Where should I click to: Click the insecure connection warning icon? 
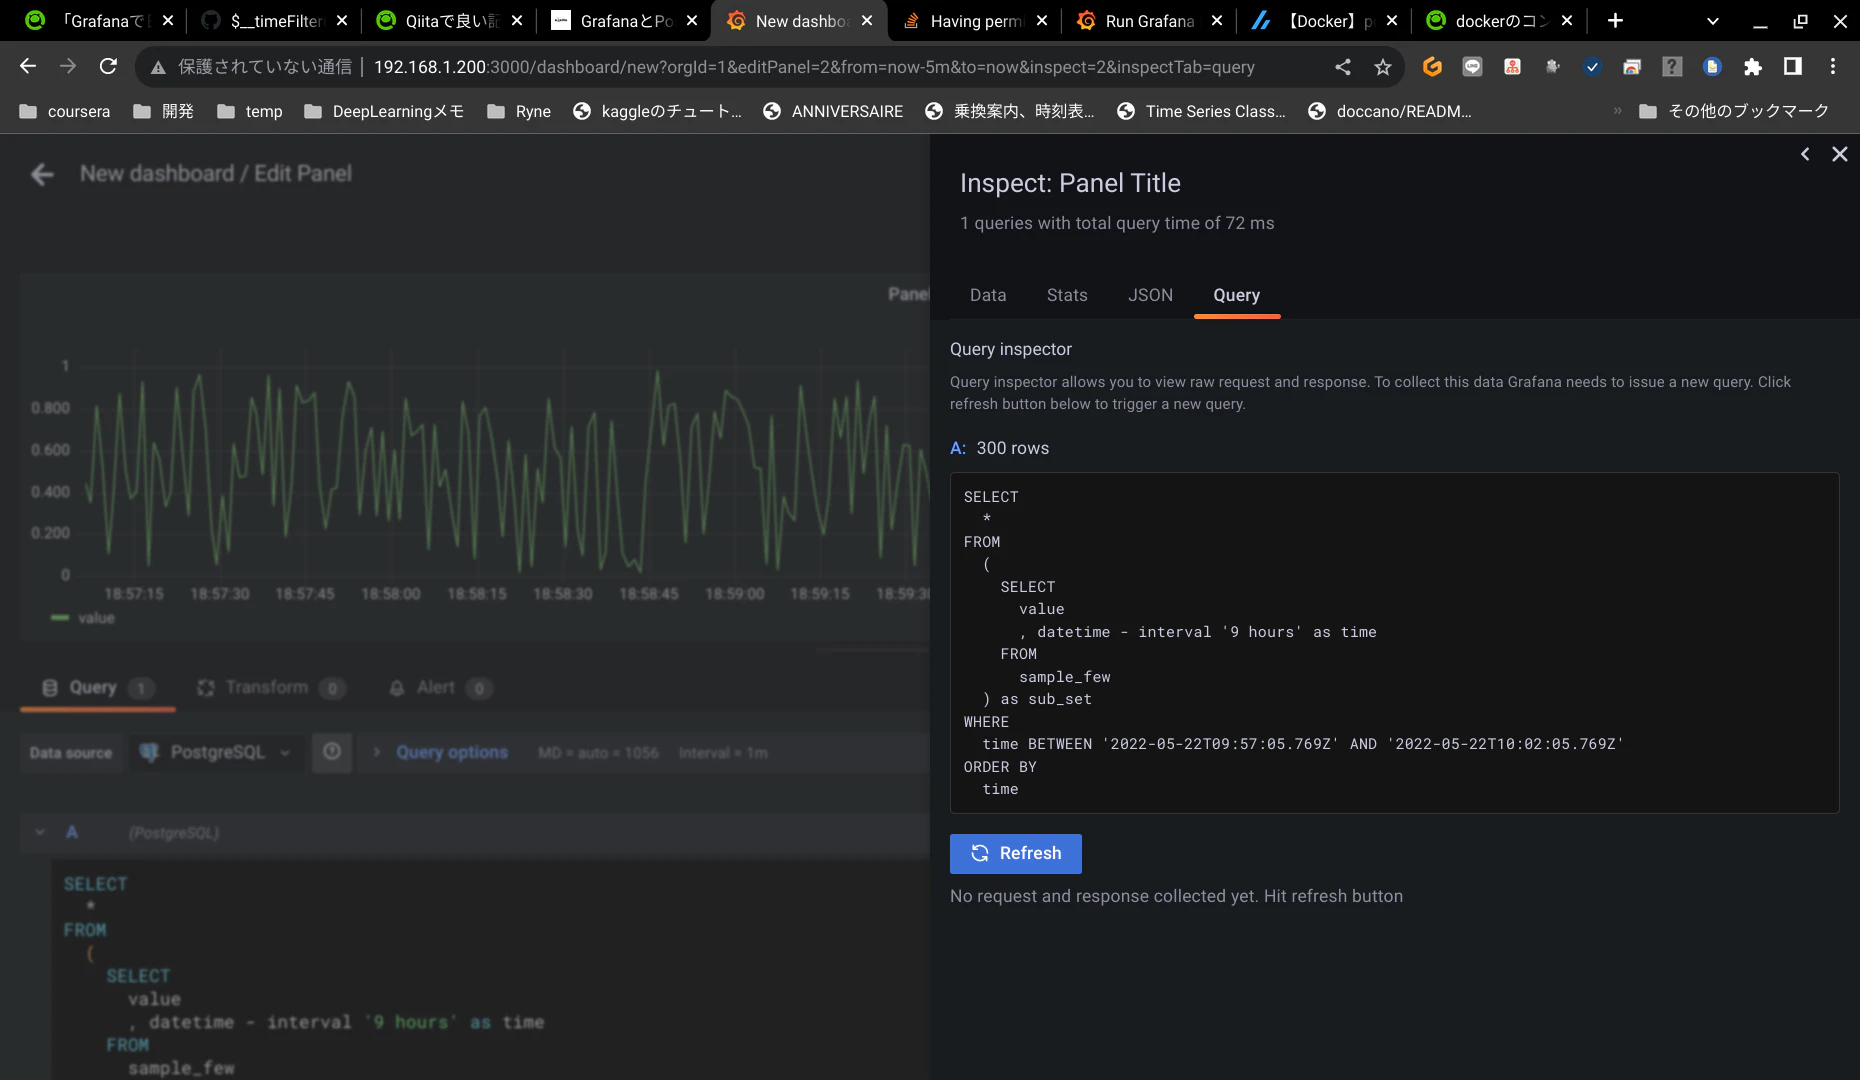(158, 67)
